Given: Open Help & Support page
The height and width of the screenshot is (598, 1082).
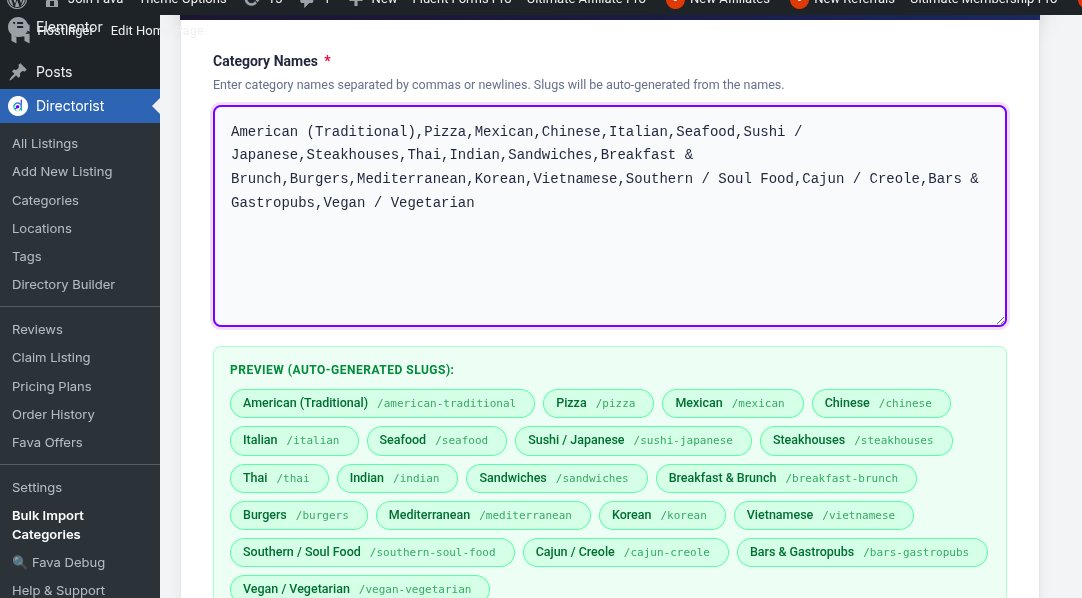Looking at the screenshot, I should click(x=59, y=590).
